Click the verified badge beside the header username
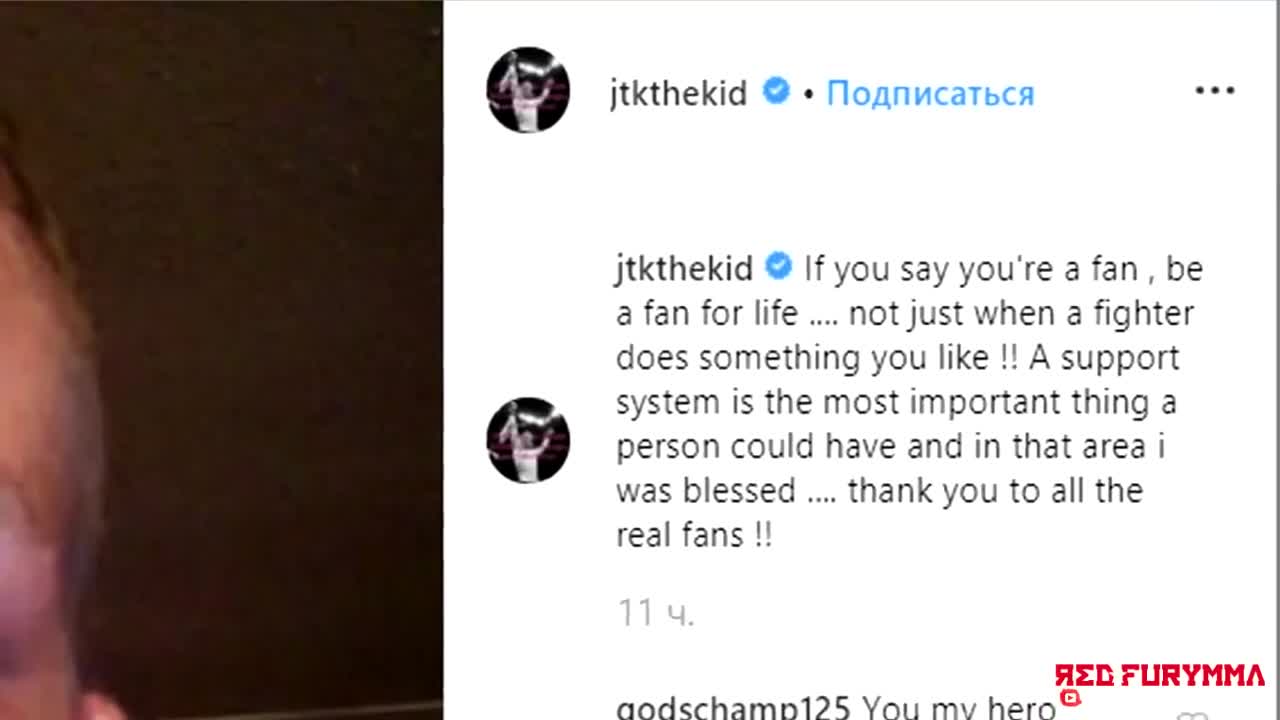1280x720 pixels. (x=776, y=92)
